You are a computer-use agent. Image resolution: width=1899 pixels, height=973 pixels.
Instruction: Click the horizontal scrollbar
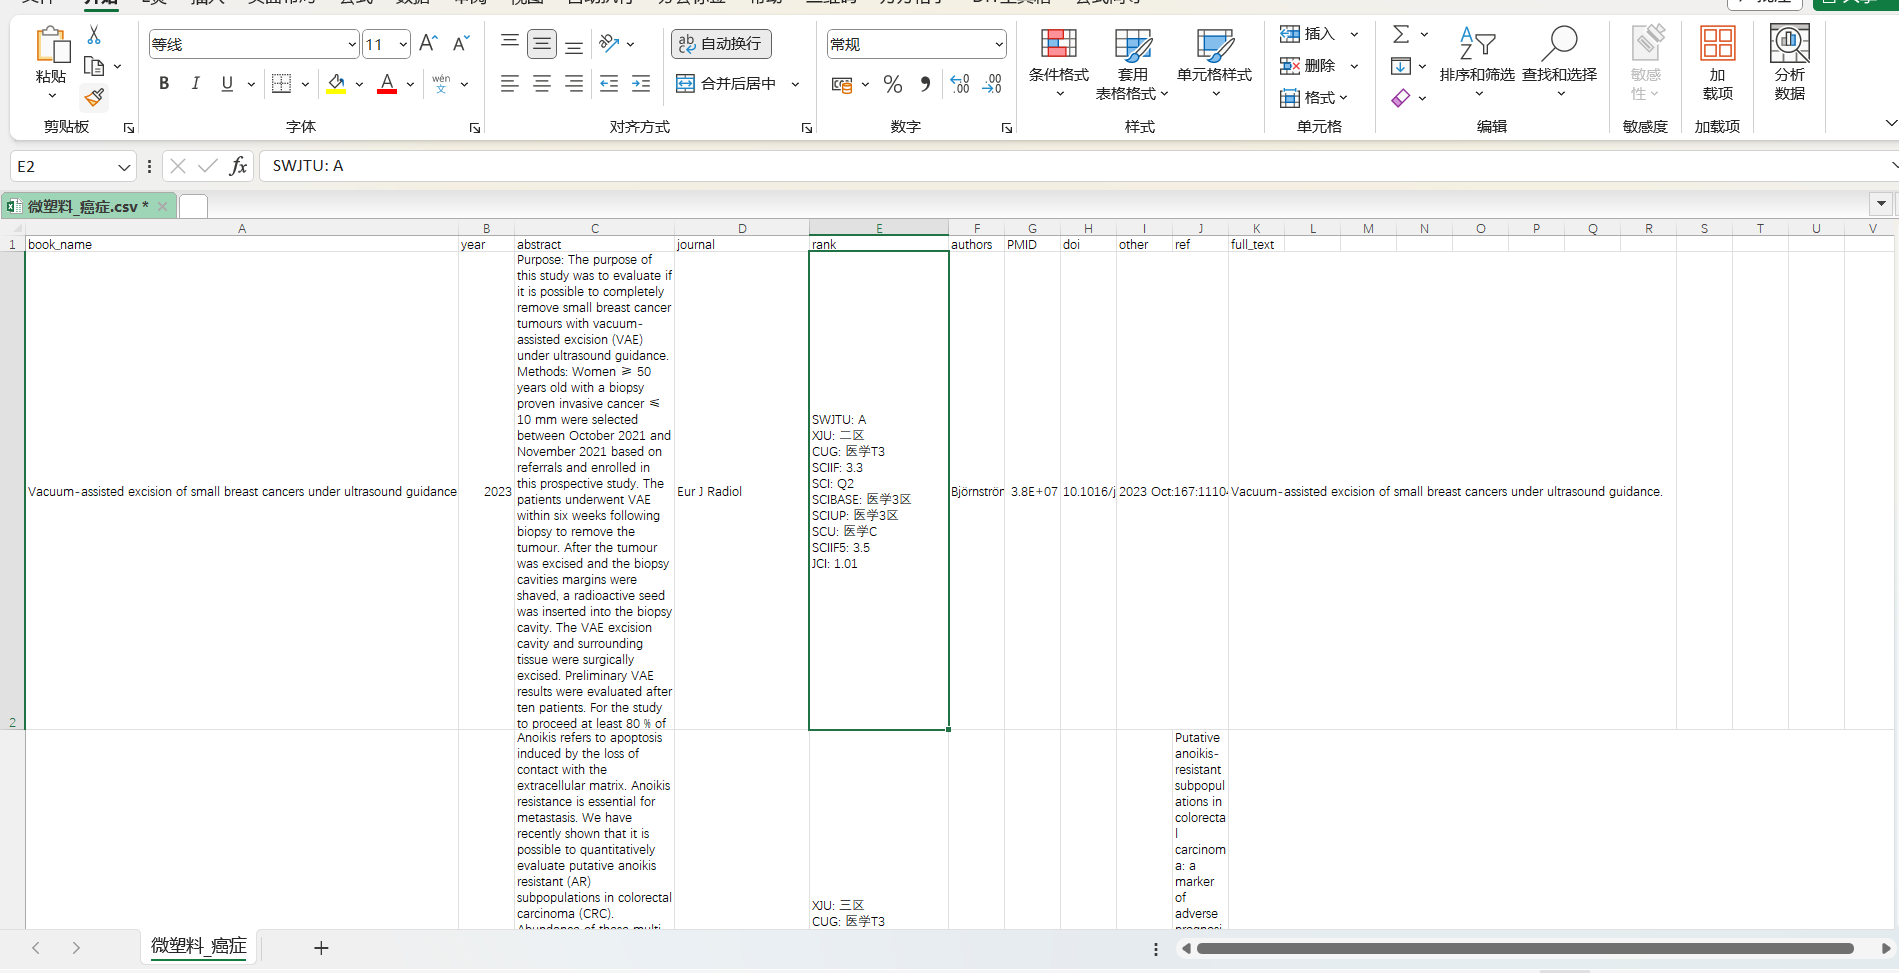[x=1525, y=948]
